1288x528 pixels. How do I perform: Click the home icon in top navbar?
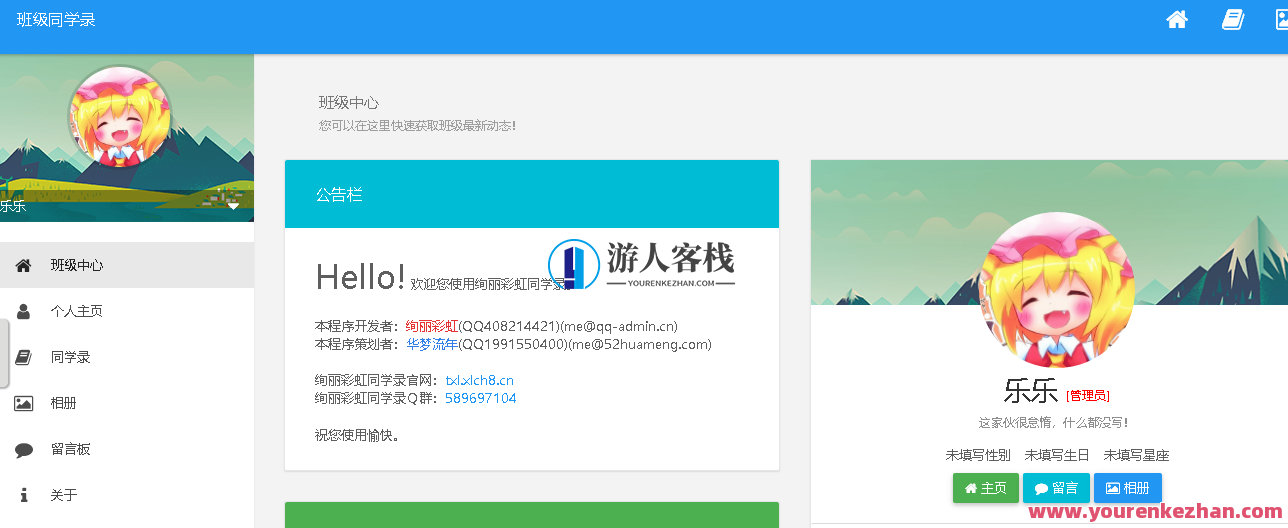1177,19
